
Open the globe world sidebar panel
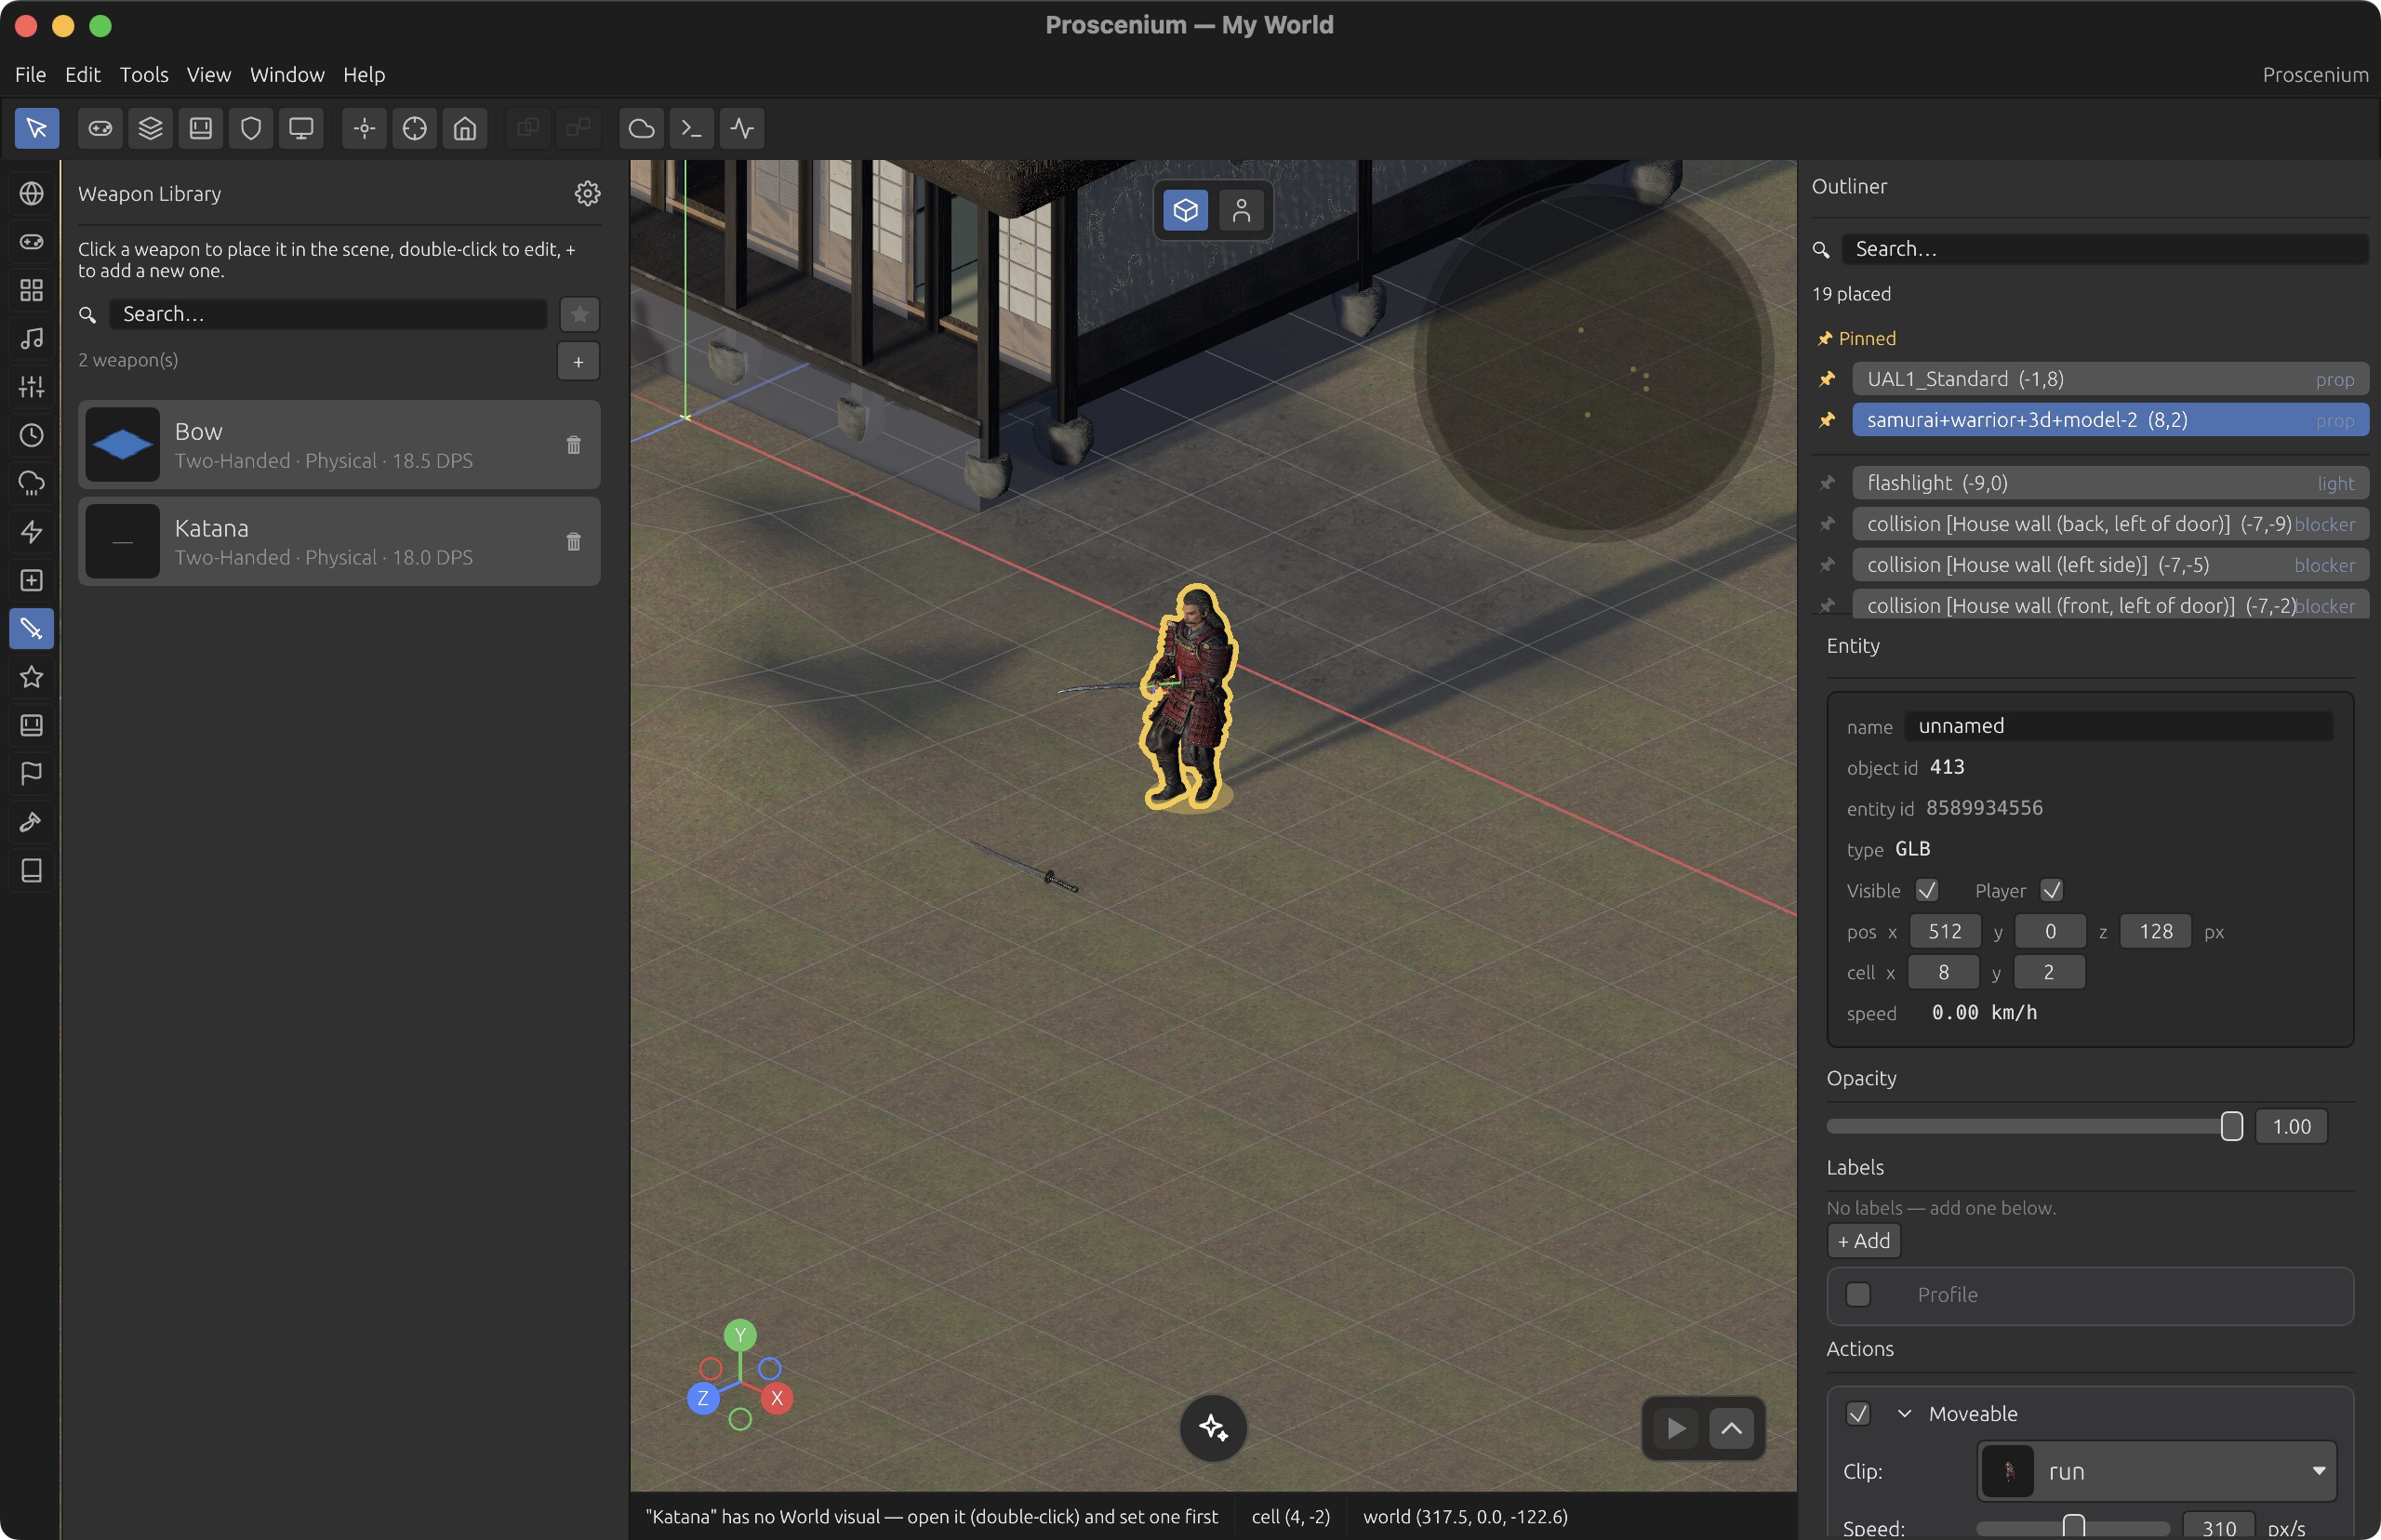coord(32,193)
